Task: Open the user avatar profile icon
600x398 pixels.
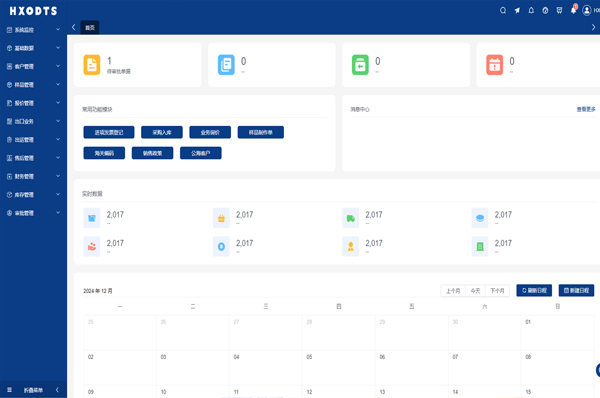Action: coord(587,10)
